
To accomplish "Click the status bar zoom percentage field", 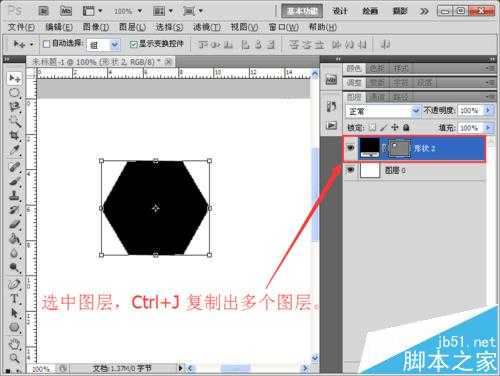I will (42, 369).
